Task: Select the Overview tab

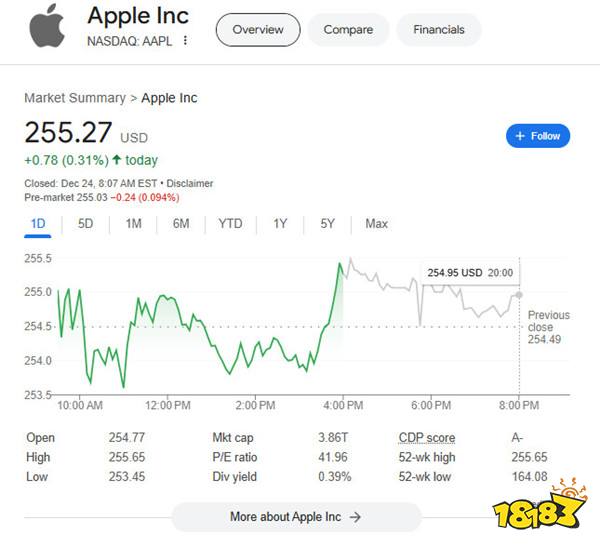Action: pos(258,30)
